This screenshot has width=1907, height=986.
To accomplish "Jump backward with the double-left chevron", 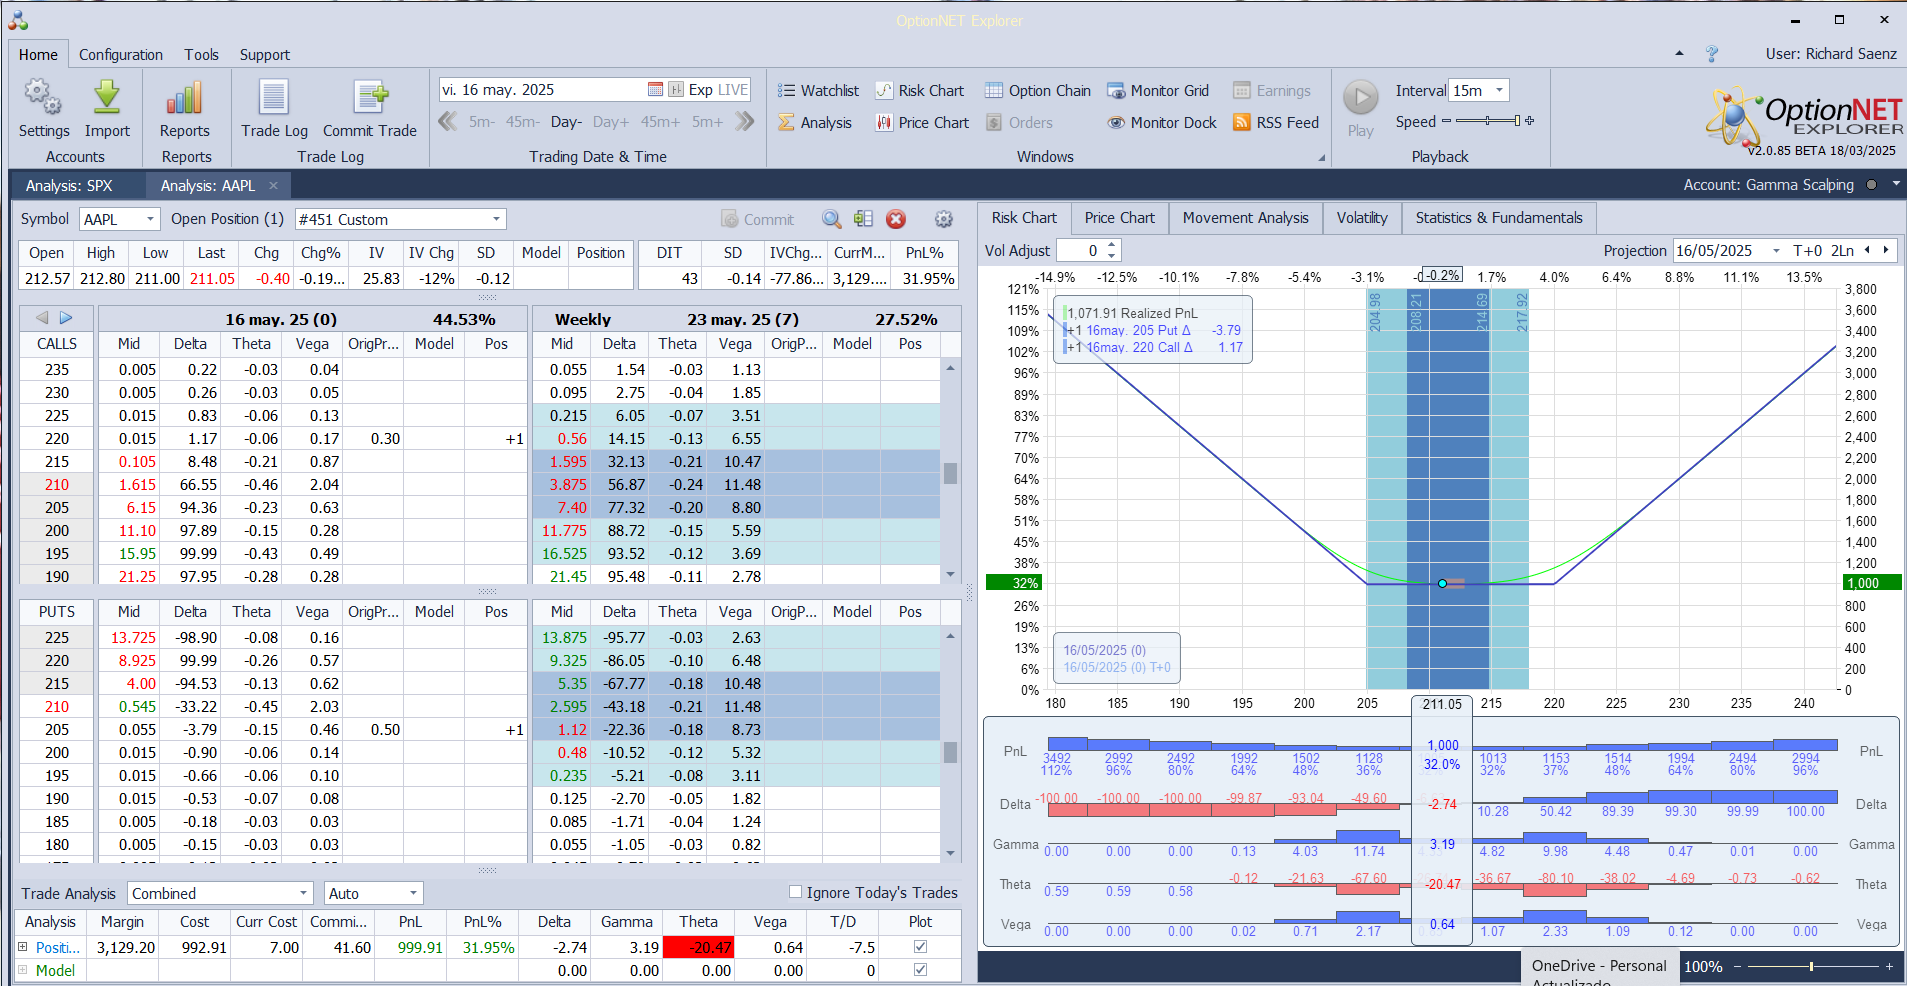I will pyautogui.click(x=448, y=121).
